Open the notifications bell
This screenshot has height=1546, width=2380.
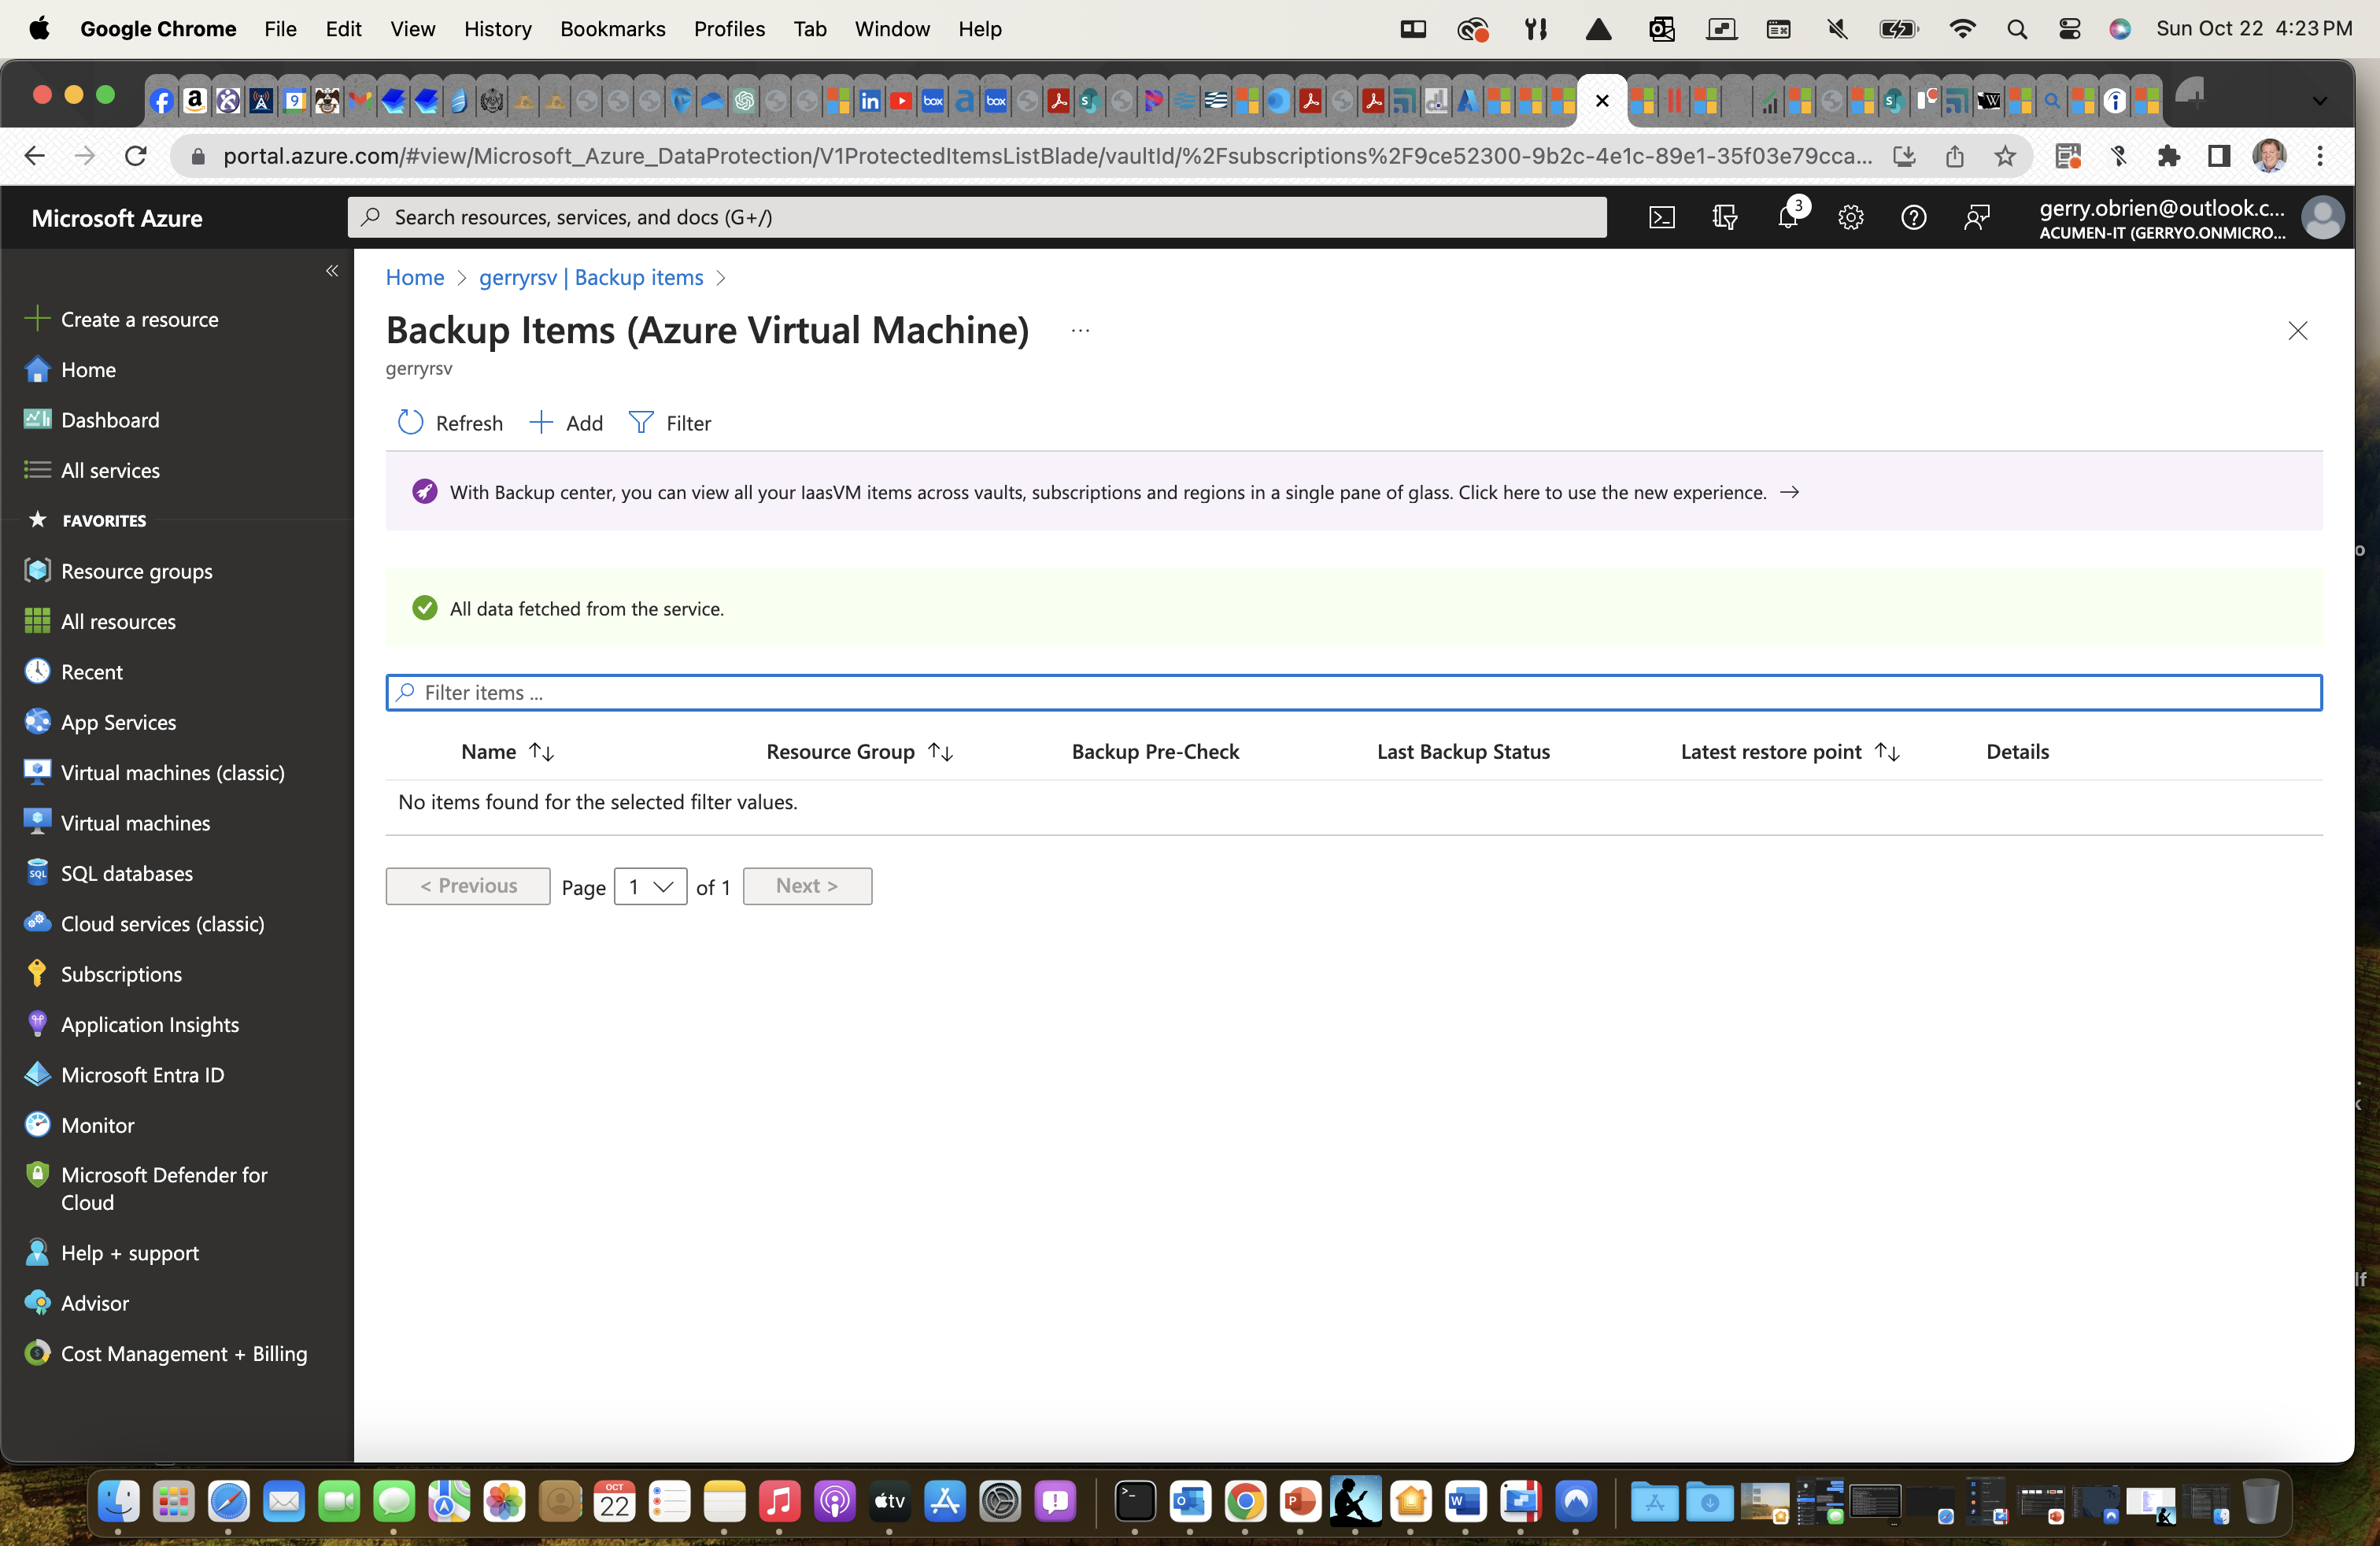point(1788,217)
